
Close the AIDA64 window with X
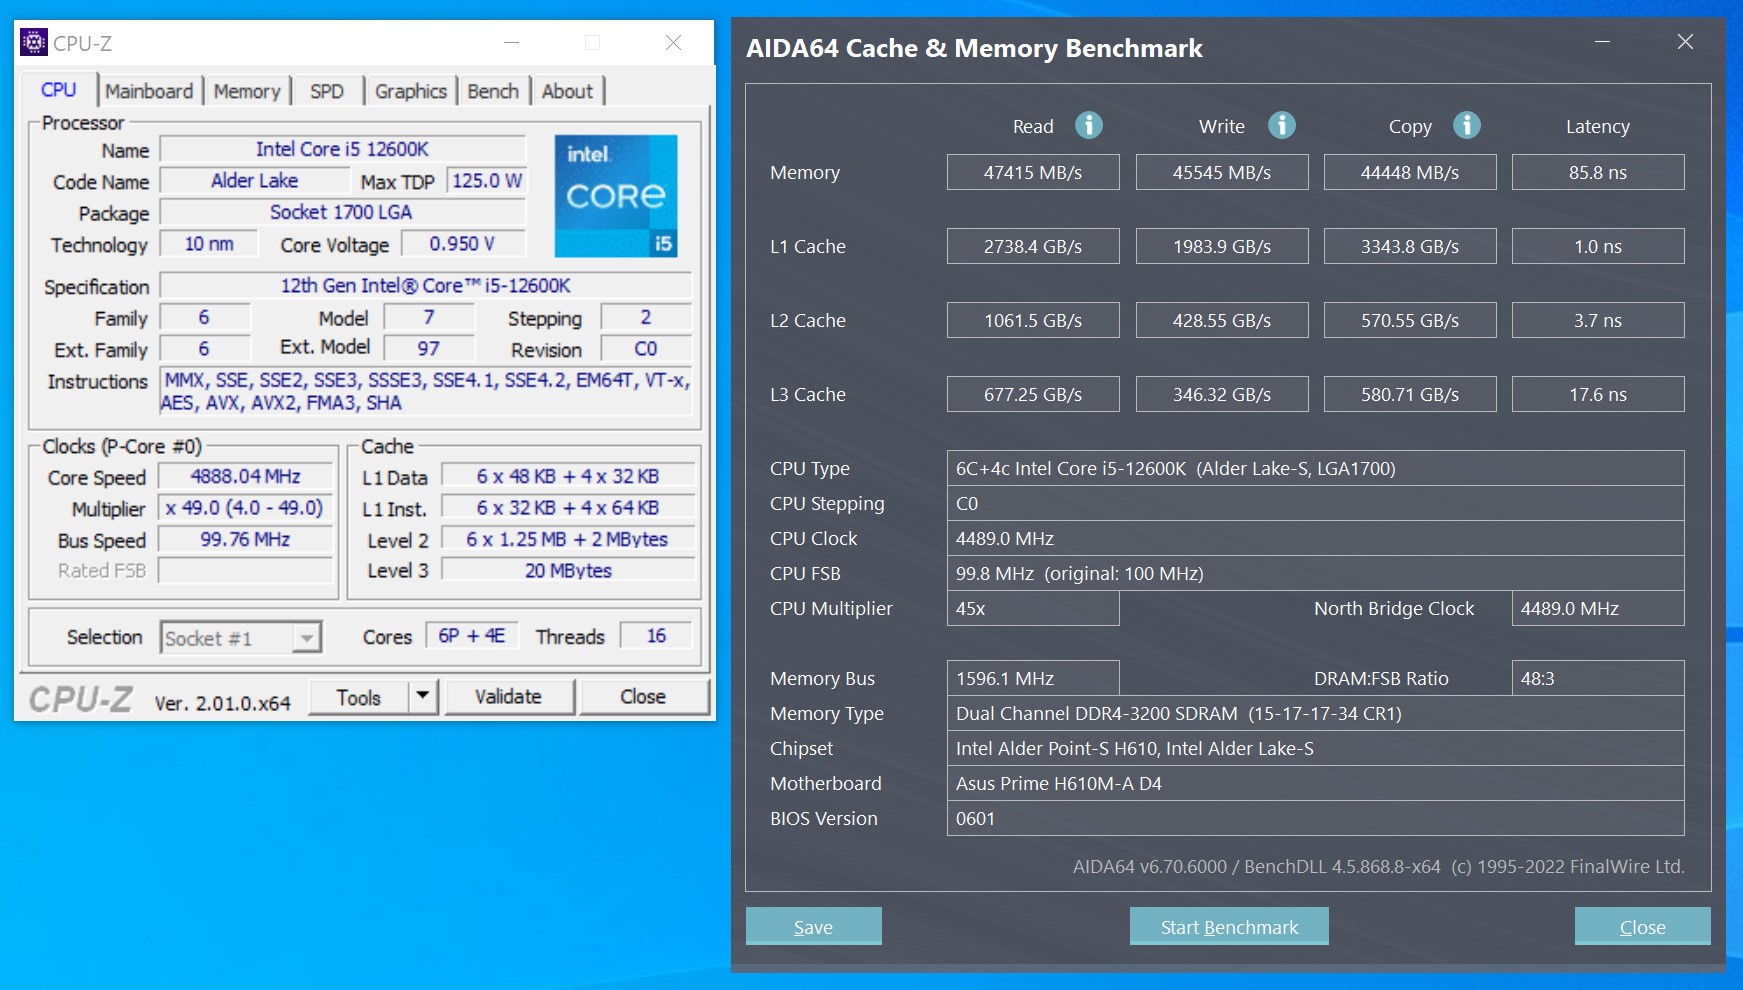pos(1685,42)
